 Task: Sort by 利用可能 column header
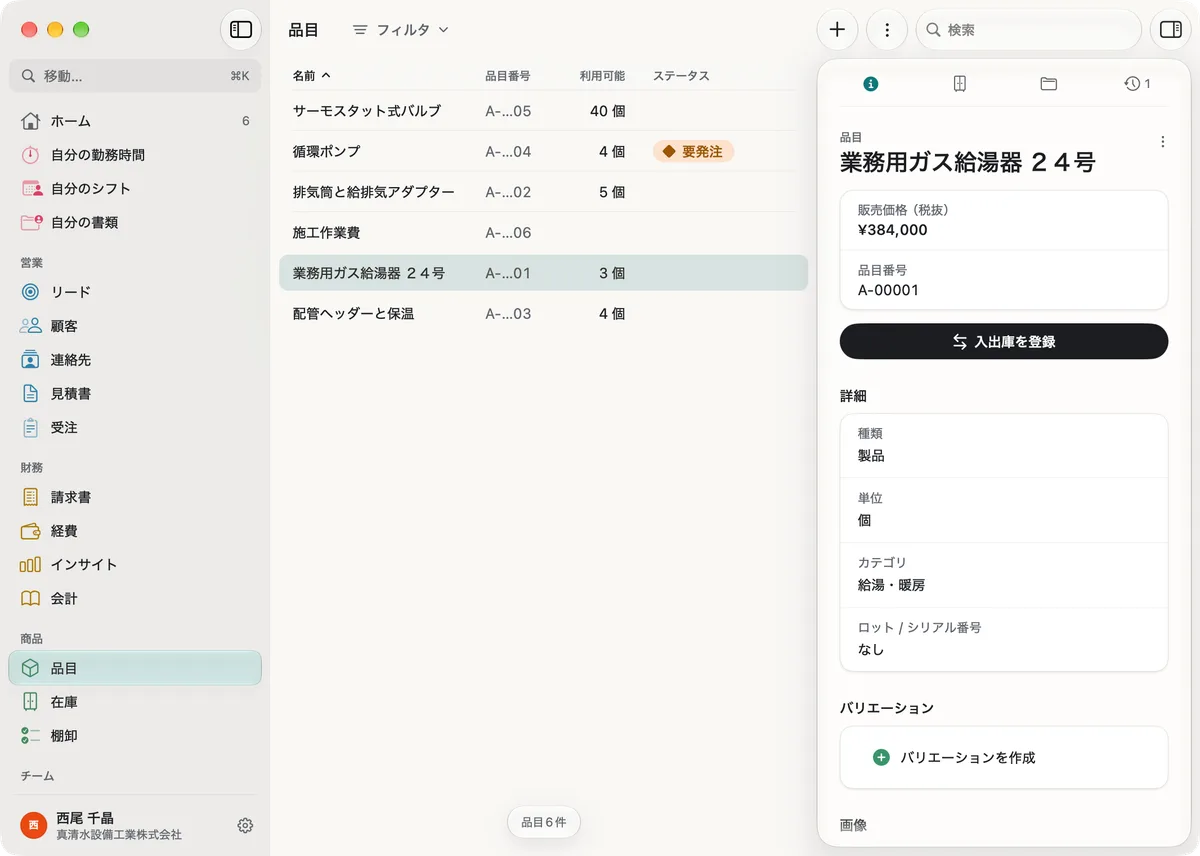[x=603, y=76]
